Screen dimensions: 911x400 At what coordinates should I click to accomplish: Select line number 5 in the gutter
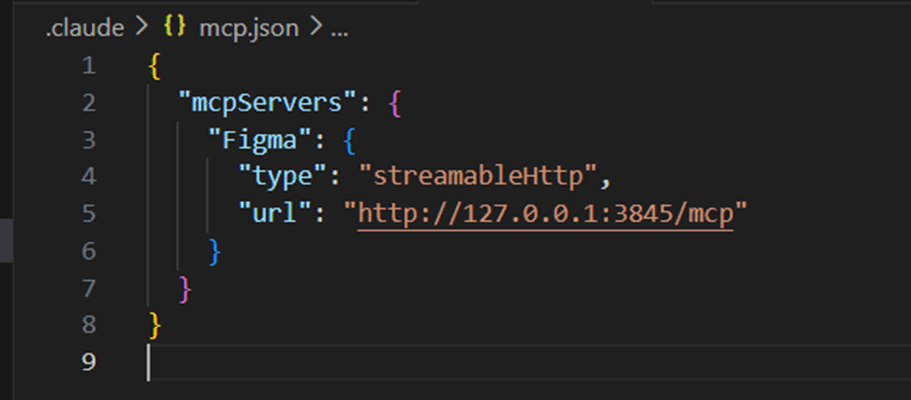click(89, 213)
